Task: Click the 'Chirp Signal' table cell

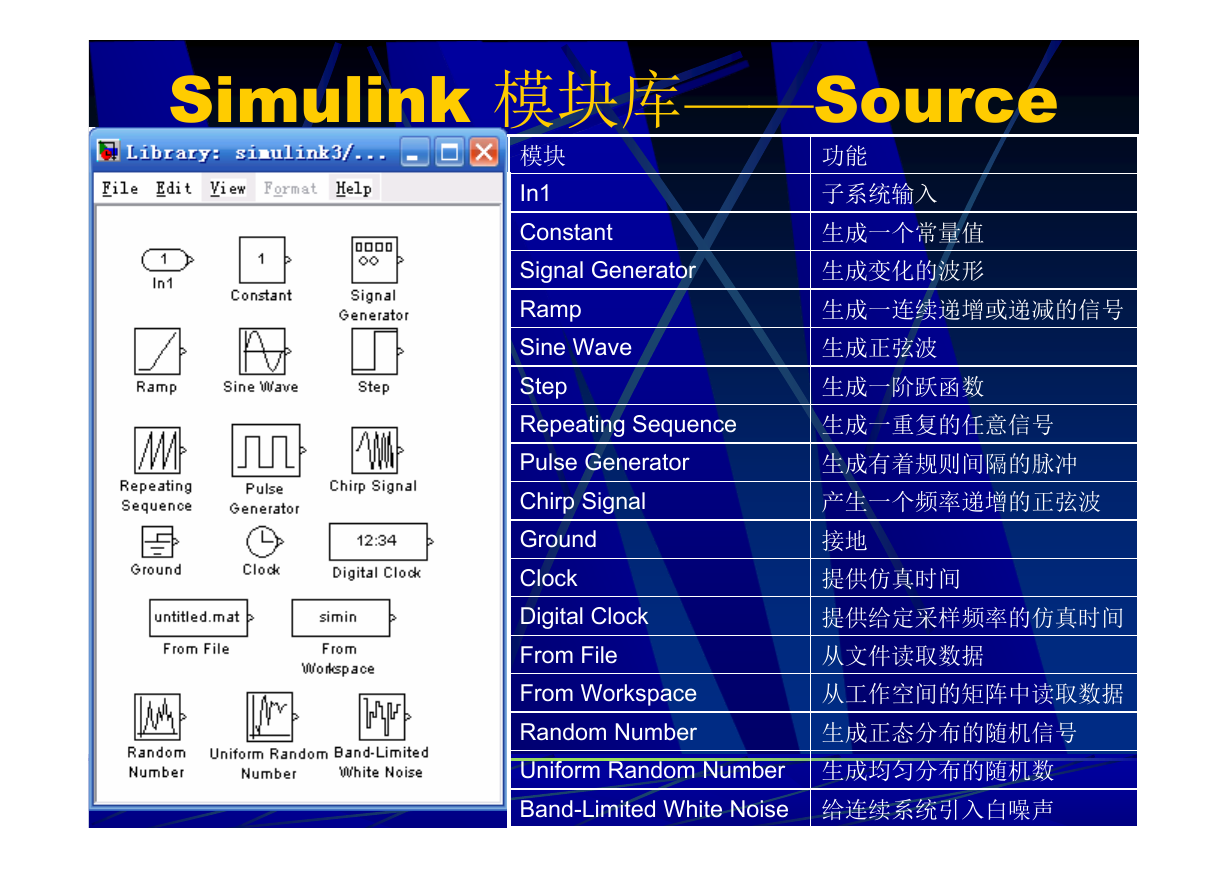Action: pos(660,501)
